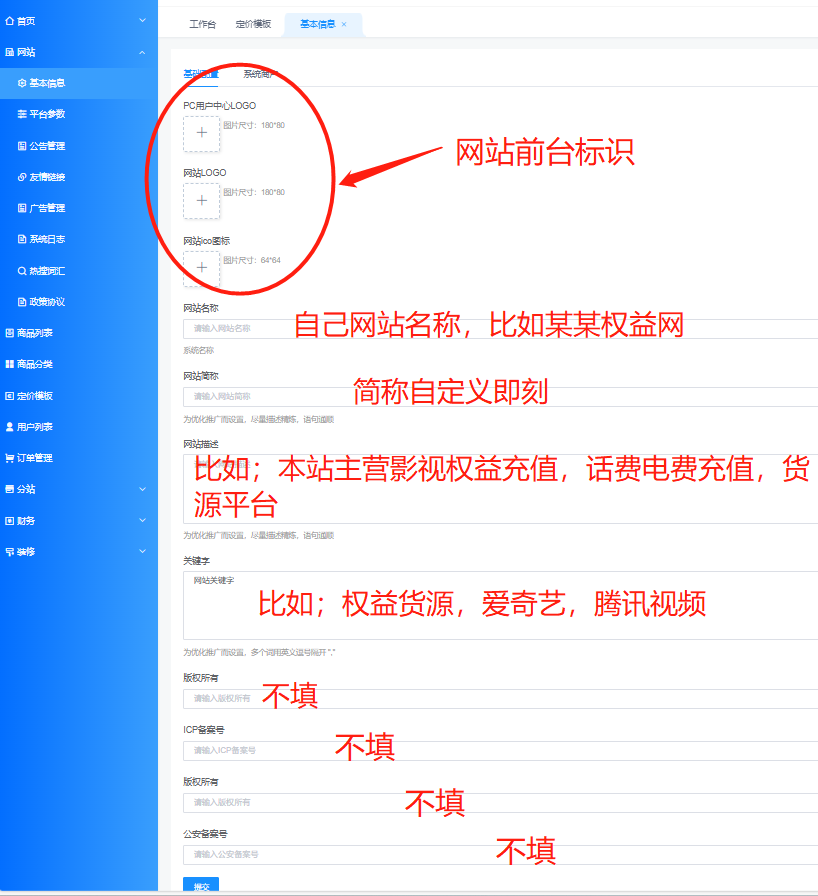Screen dimensions: 818x896
Task: Open 政策协议 sidebar entry
Action: tap(47, 302)
